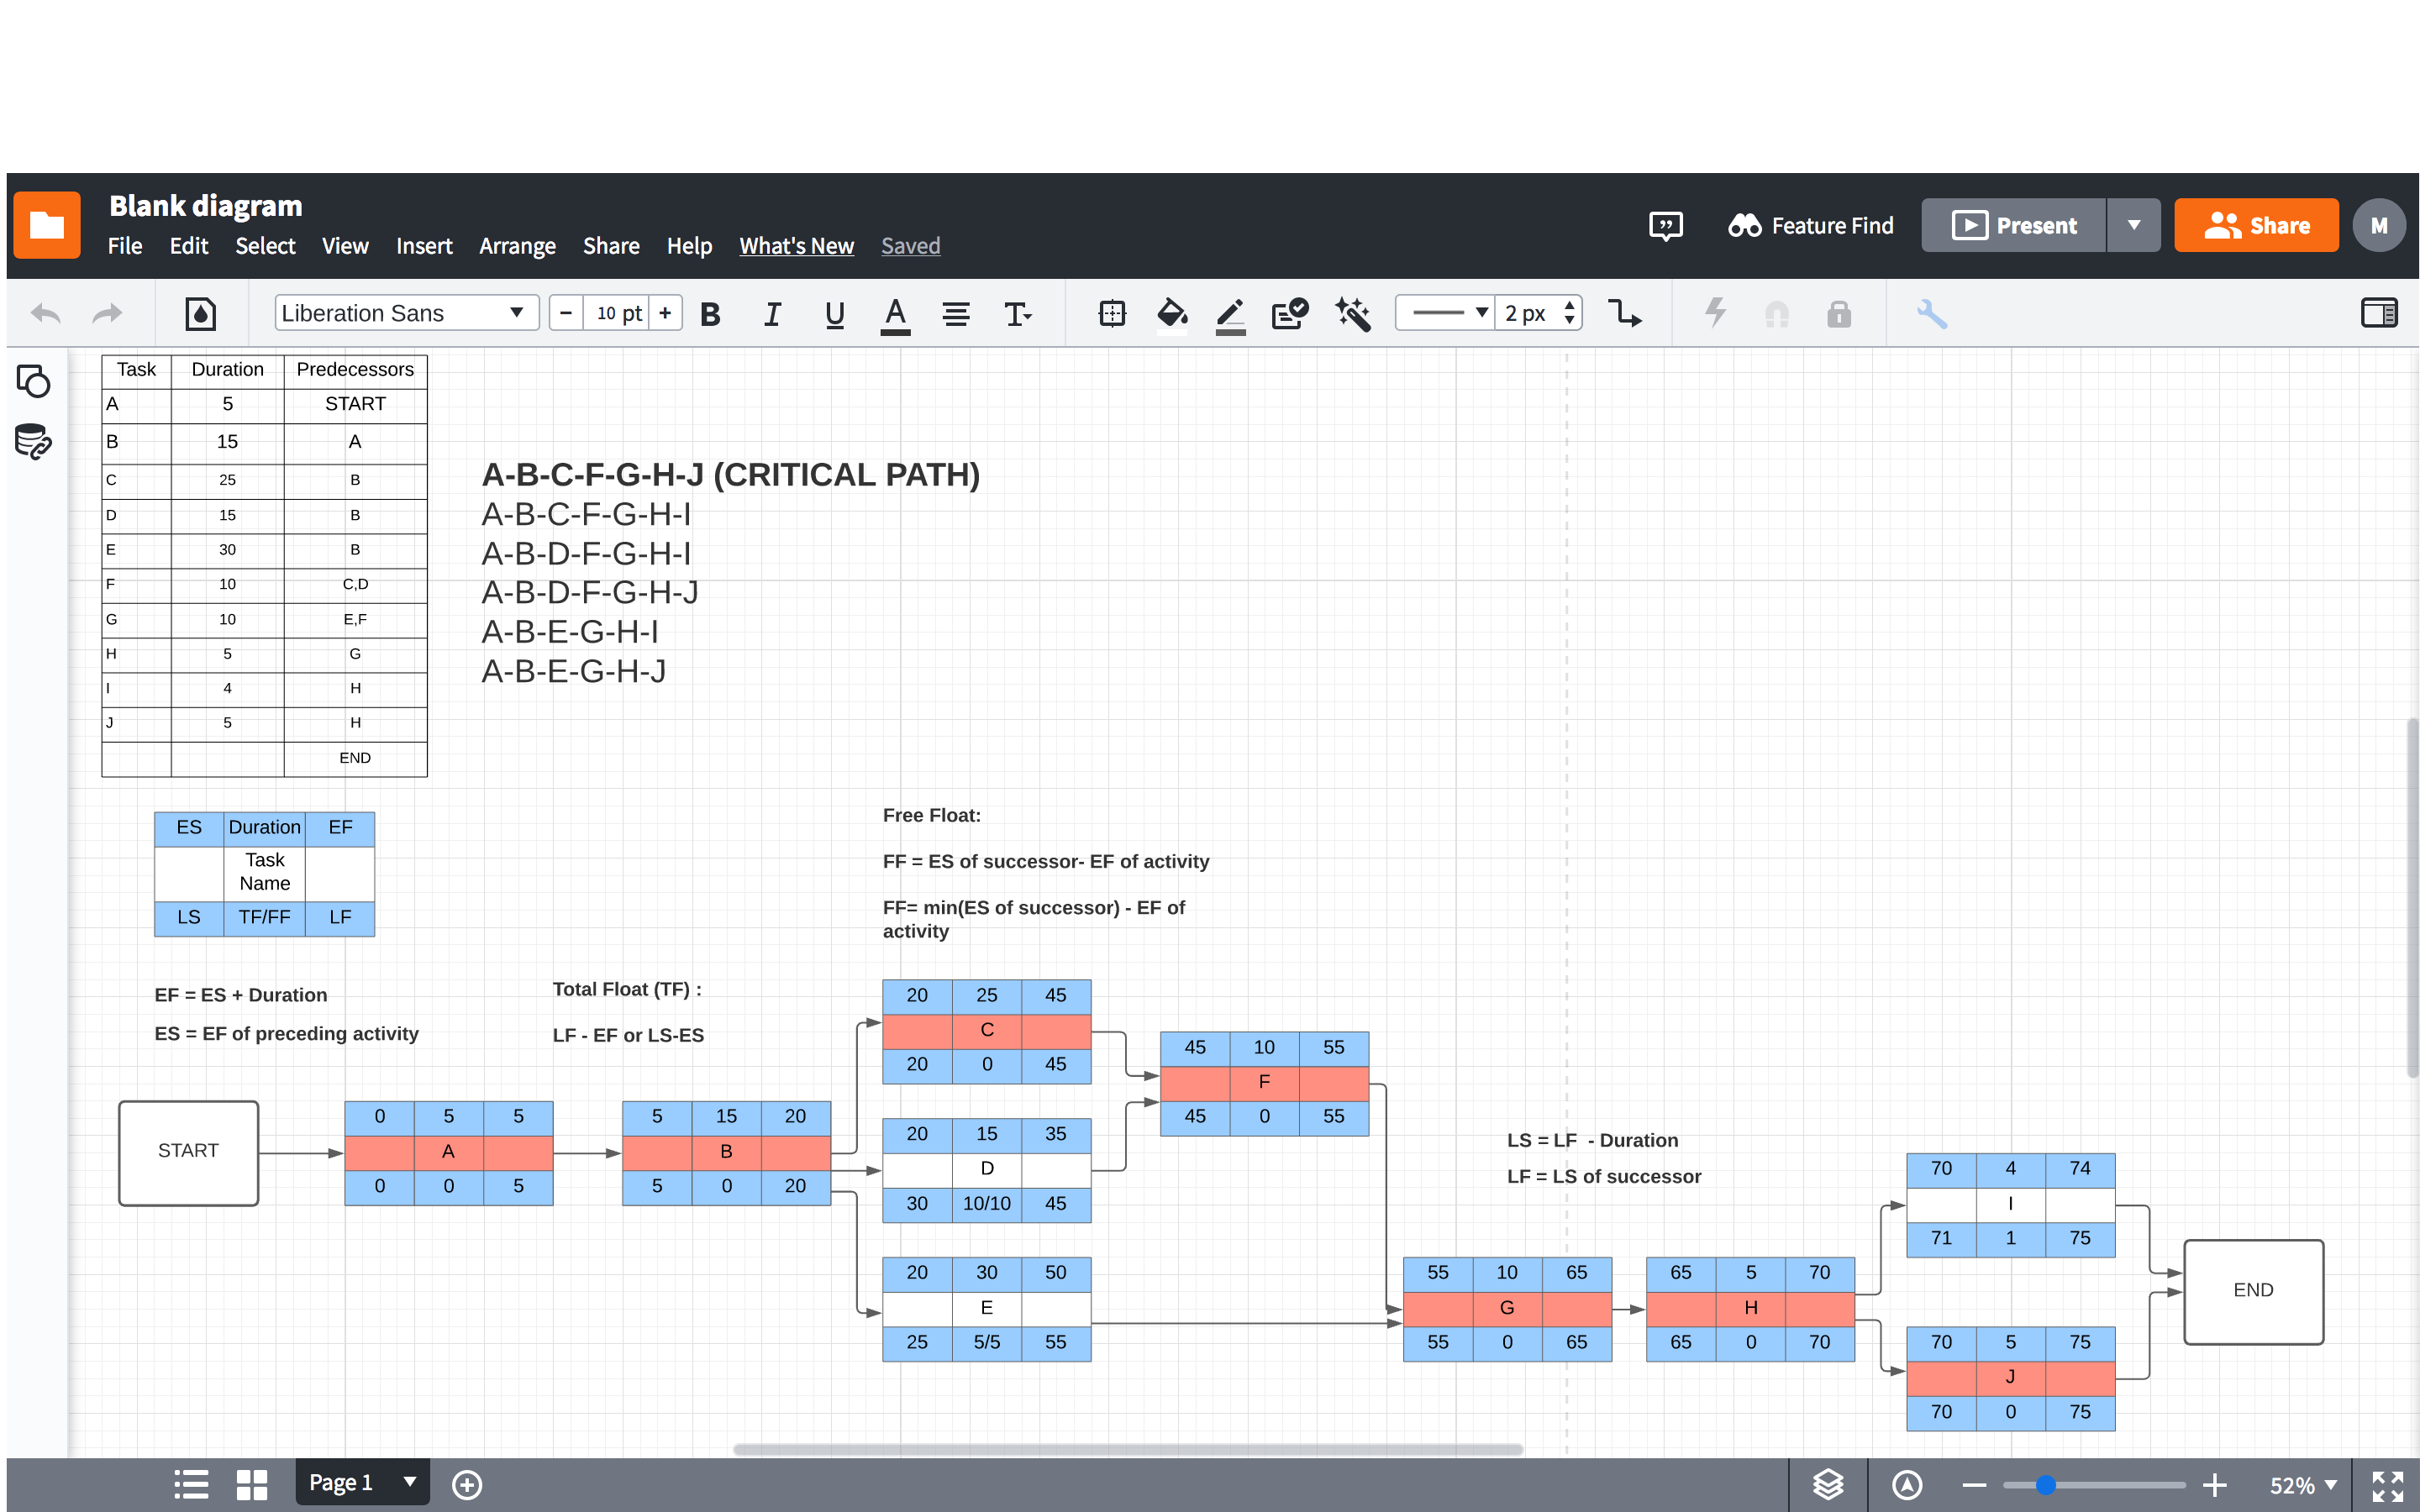Click the fill color paint bucket
Viewport: 2420px width, 1512px height.
click(x=1171, y=314)
